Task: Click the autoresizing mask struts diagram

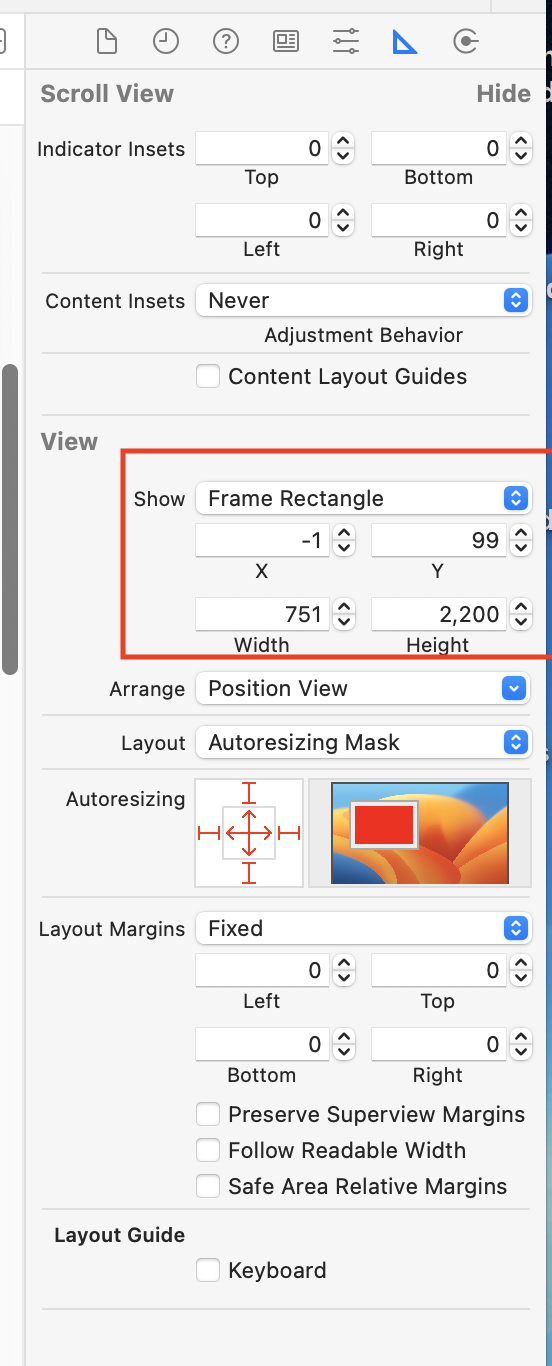Action: point(249,833)
